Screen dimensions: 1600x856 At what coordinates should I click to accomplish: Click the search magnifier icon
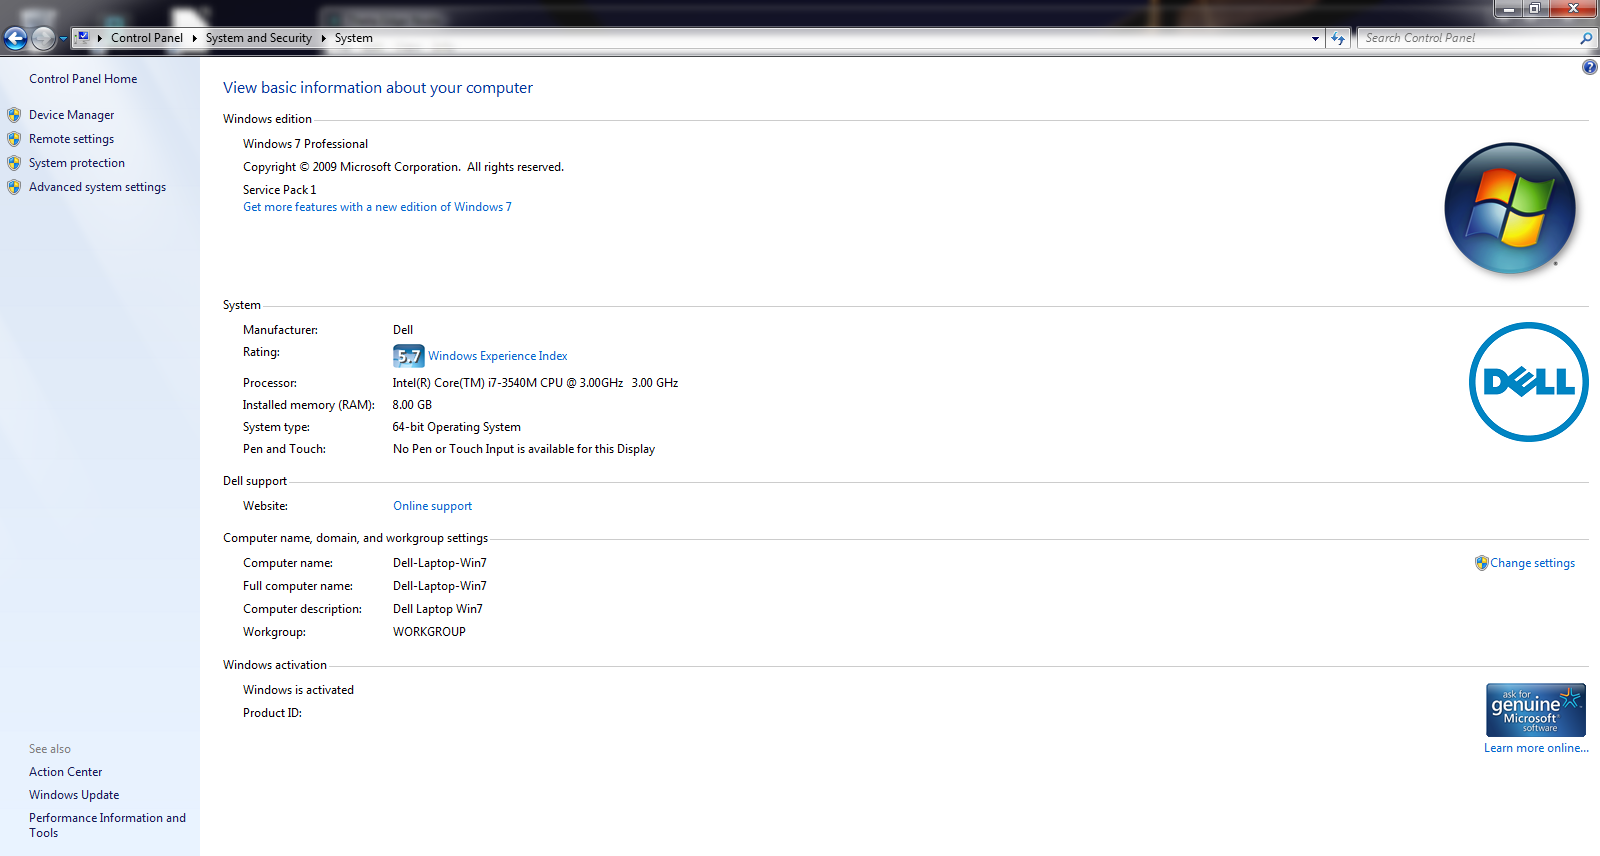pyautogui.click(x=1585, y=39)
